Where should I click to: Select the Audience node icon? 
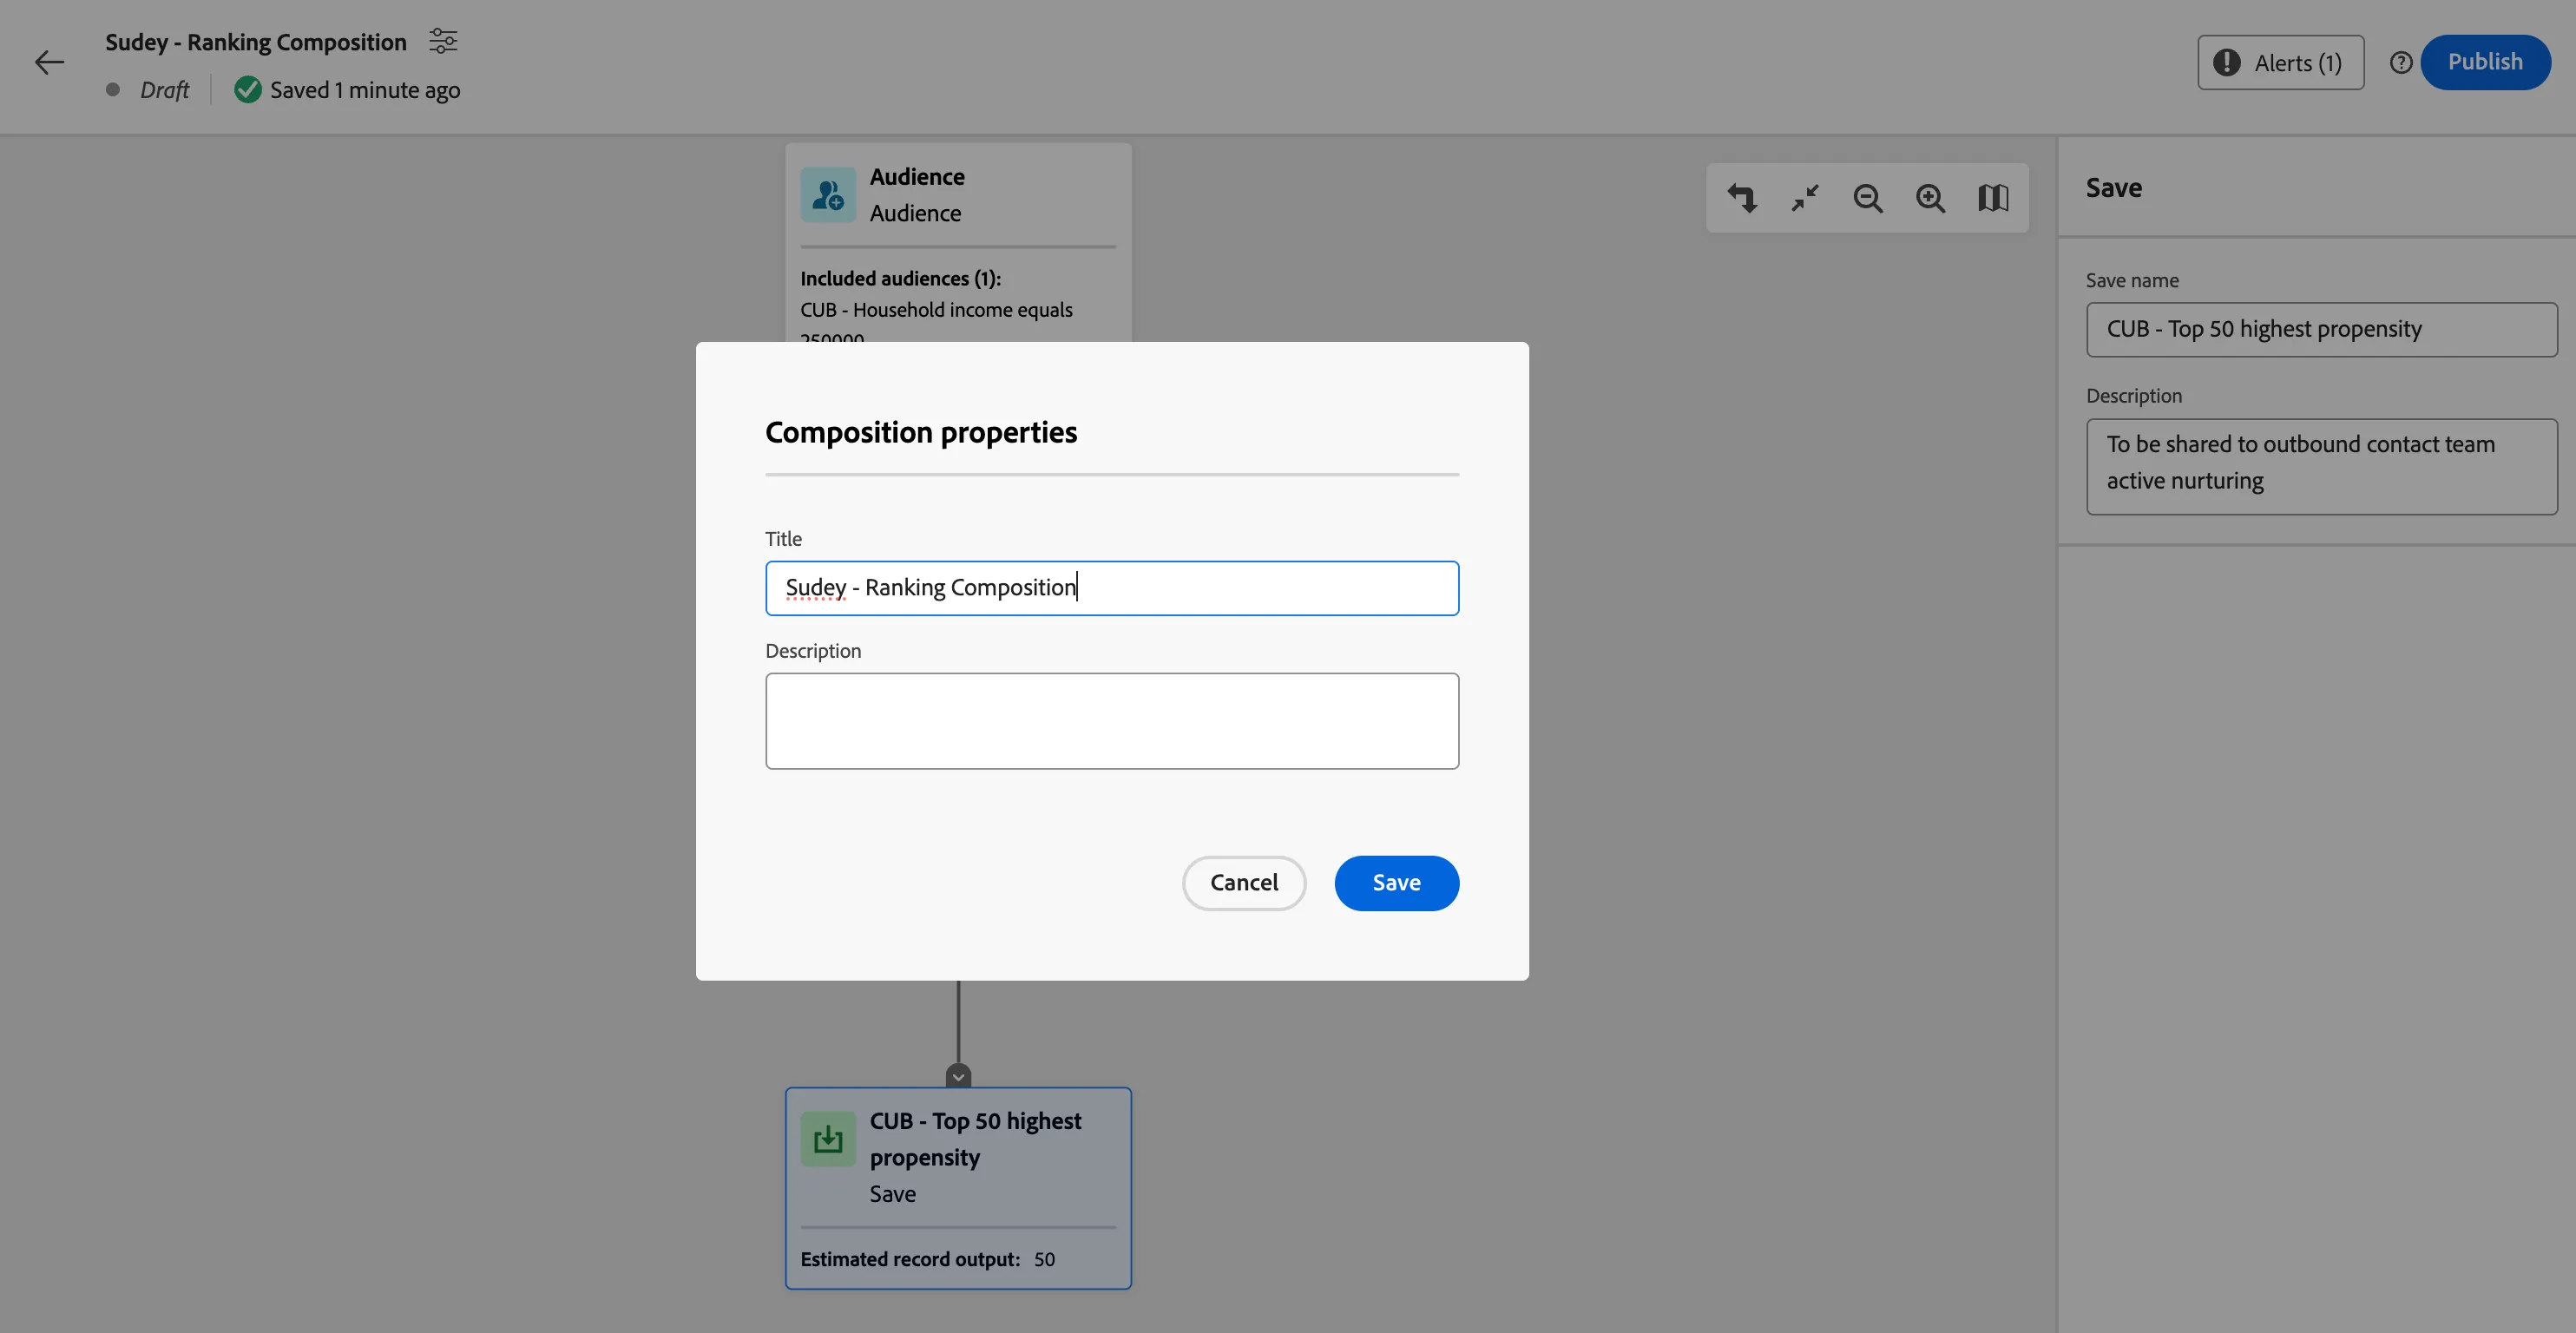(x=828, y=195)
